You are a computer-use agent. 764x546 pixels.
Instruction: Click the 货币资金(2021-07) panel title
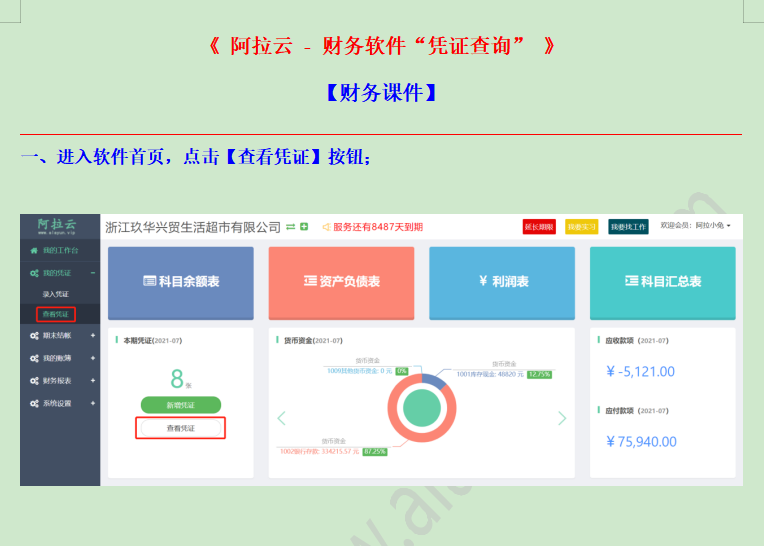[x=313, y=340]
